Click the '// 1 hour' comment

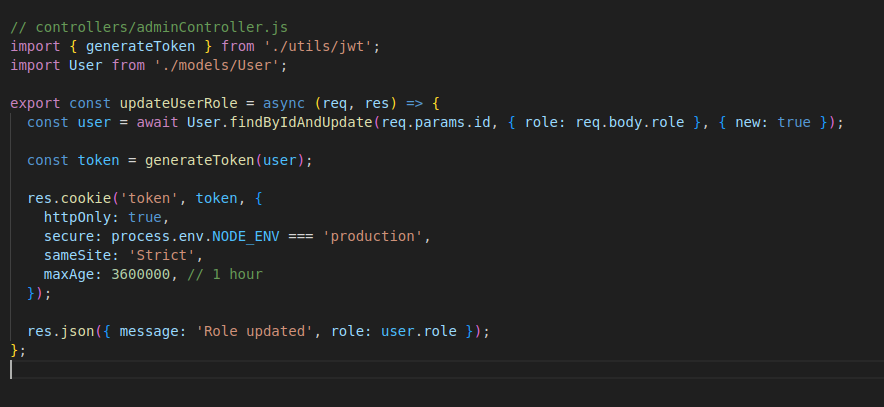tap(224, 275)
